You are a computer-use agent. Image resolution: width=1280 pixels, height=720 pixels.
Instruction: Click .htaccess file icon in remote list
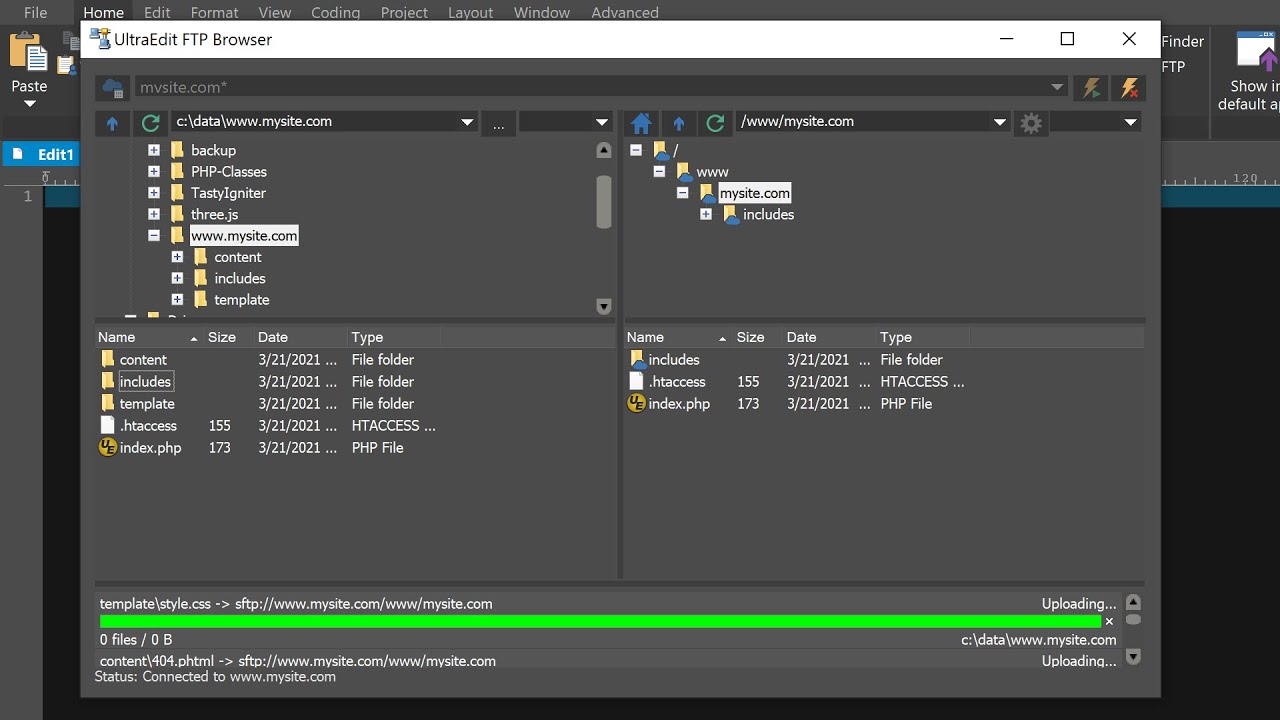click(636, 382)
